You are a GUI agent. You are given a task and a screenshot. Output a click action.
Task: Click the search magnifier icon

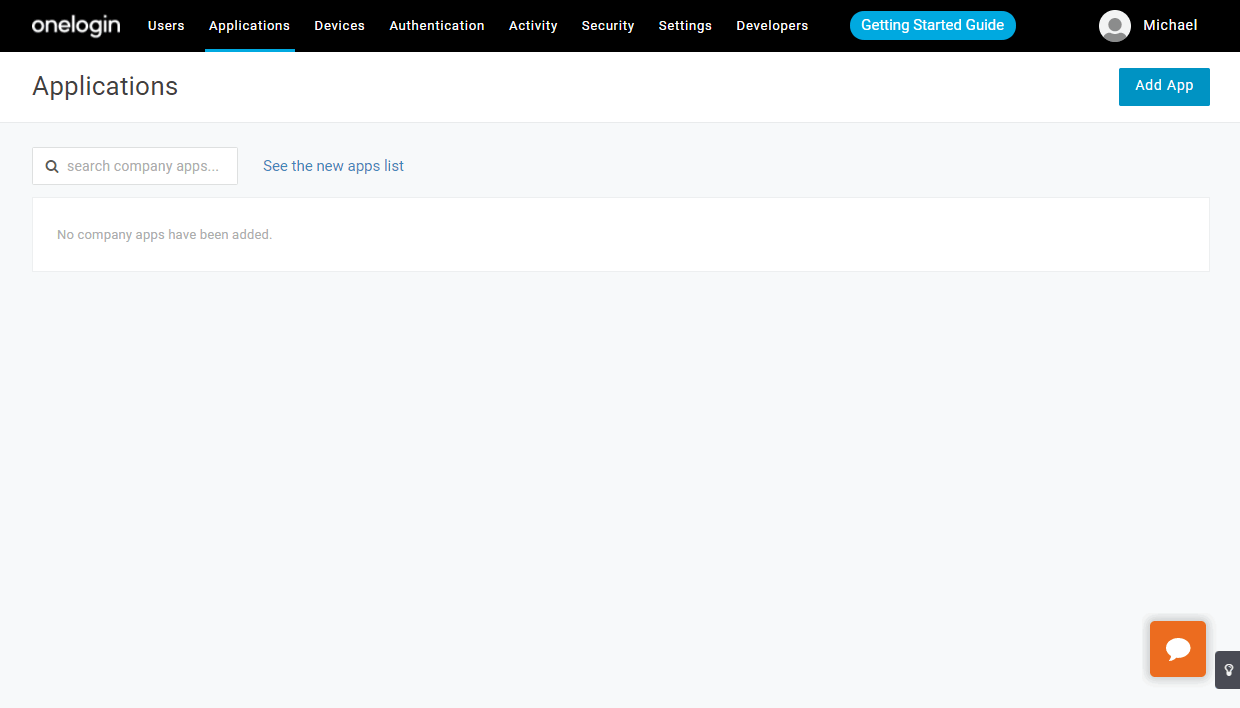52,166
